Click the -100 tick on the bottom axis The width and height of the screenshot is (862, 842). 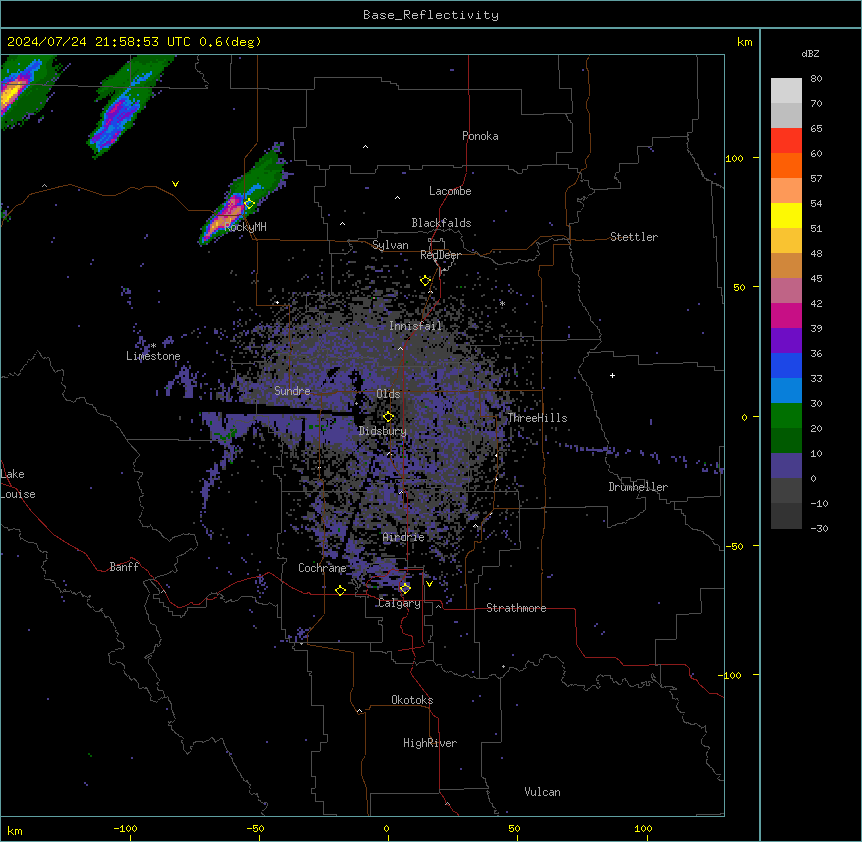[x=125, y=829]
